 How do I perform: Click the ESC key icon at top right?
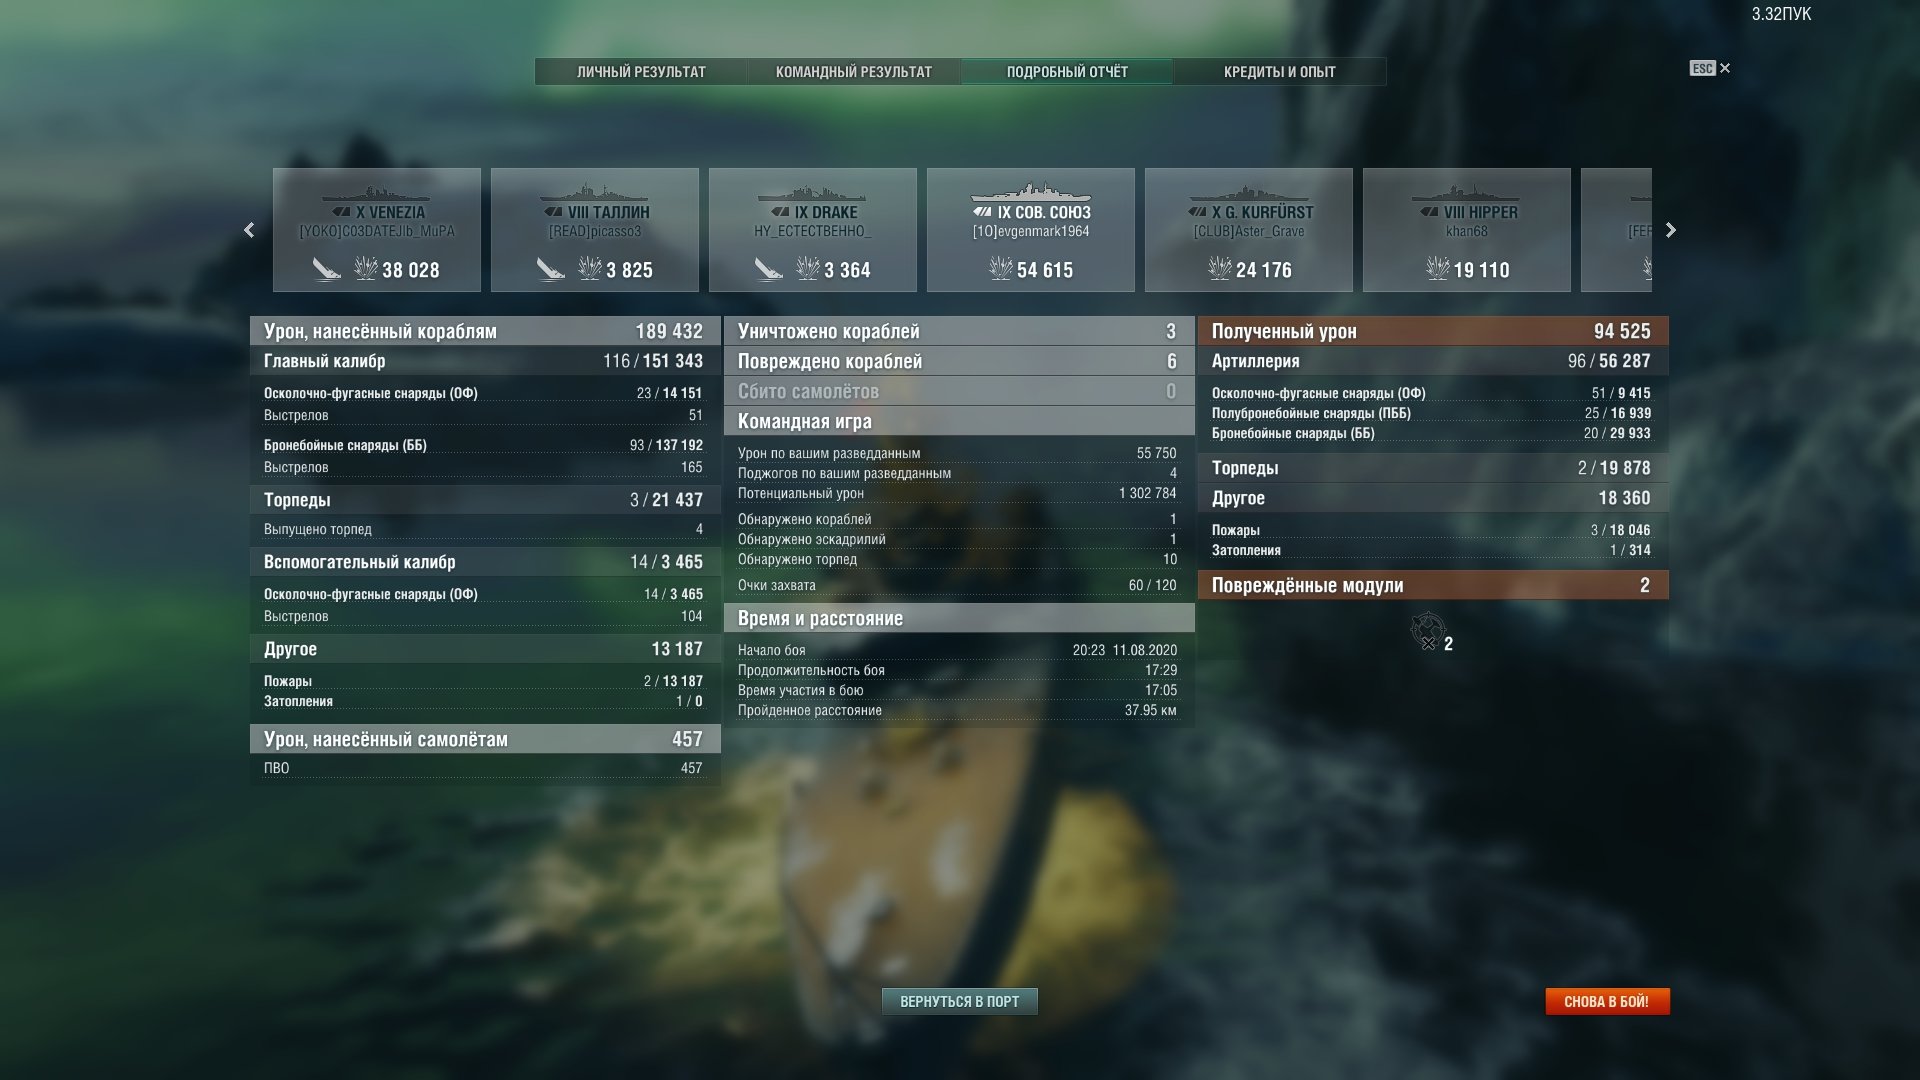(x=1702, y=68)
